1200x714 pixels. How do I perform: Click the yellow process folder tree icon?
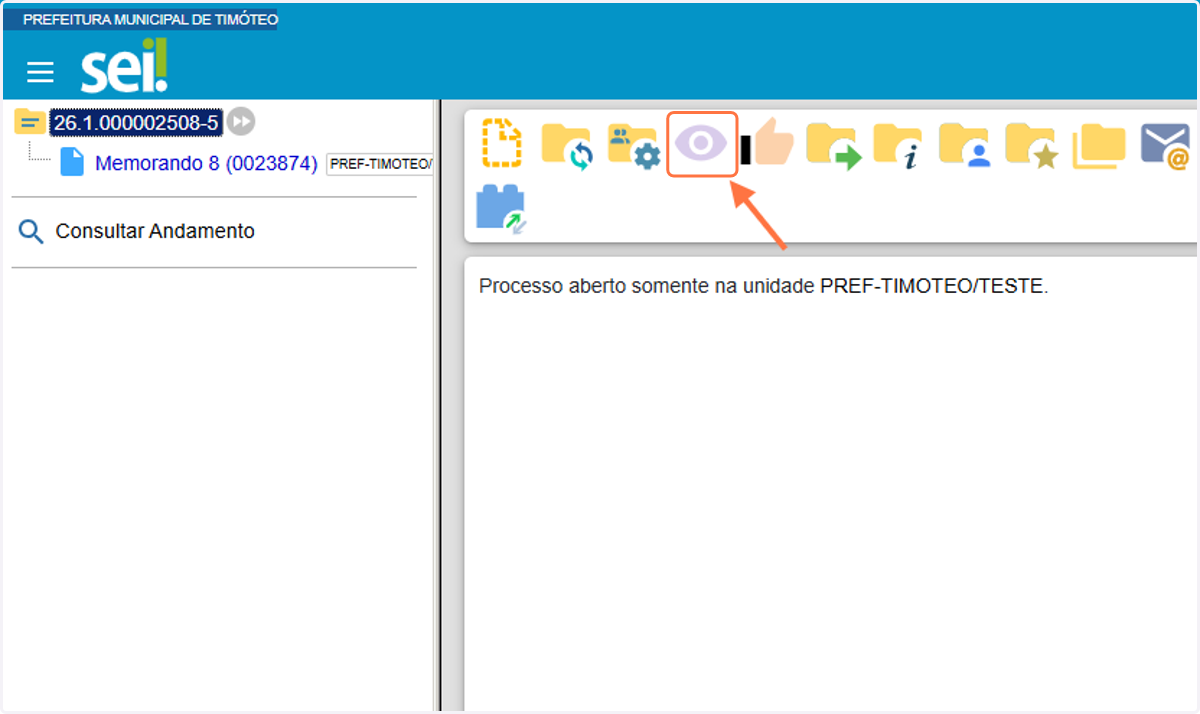click(29, 123)
